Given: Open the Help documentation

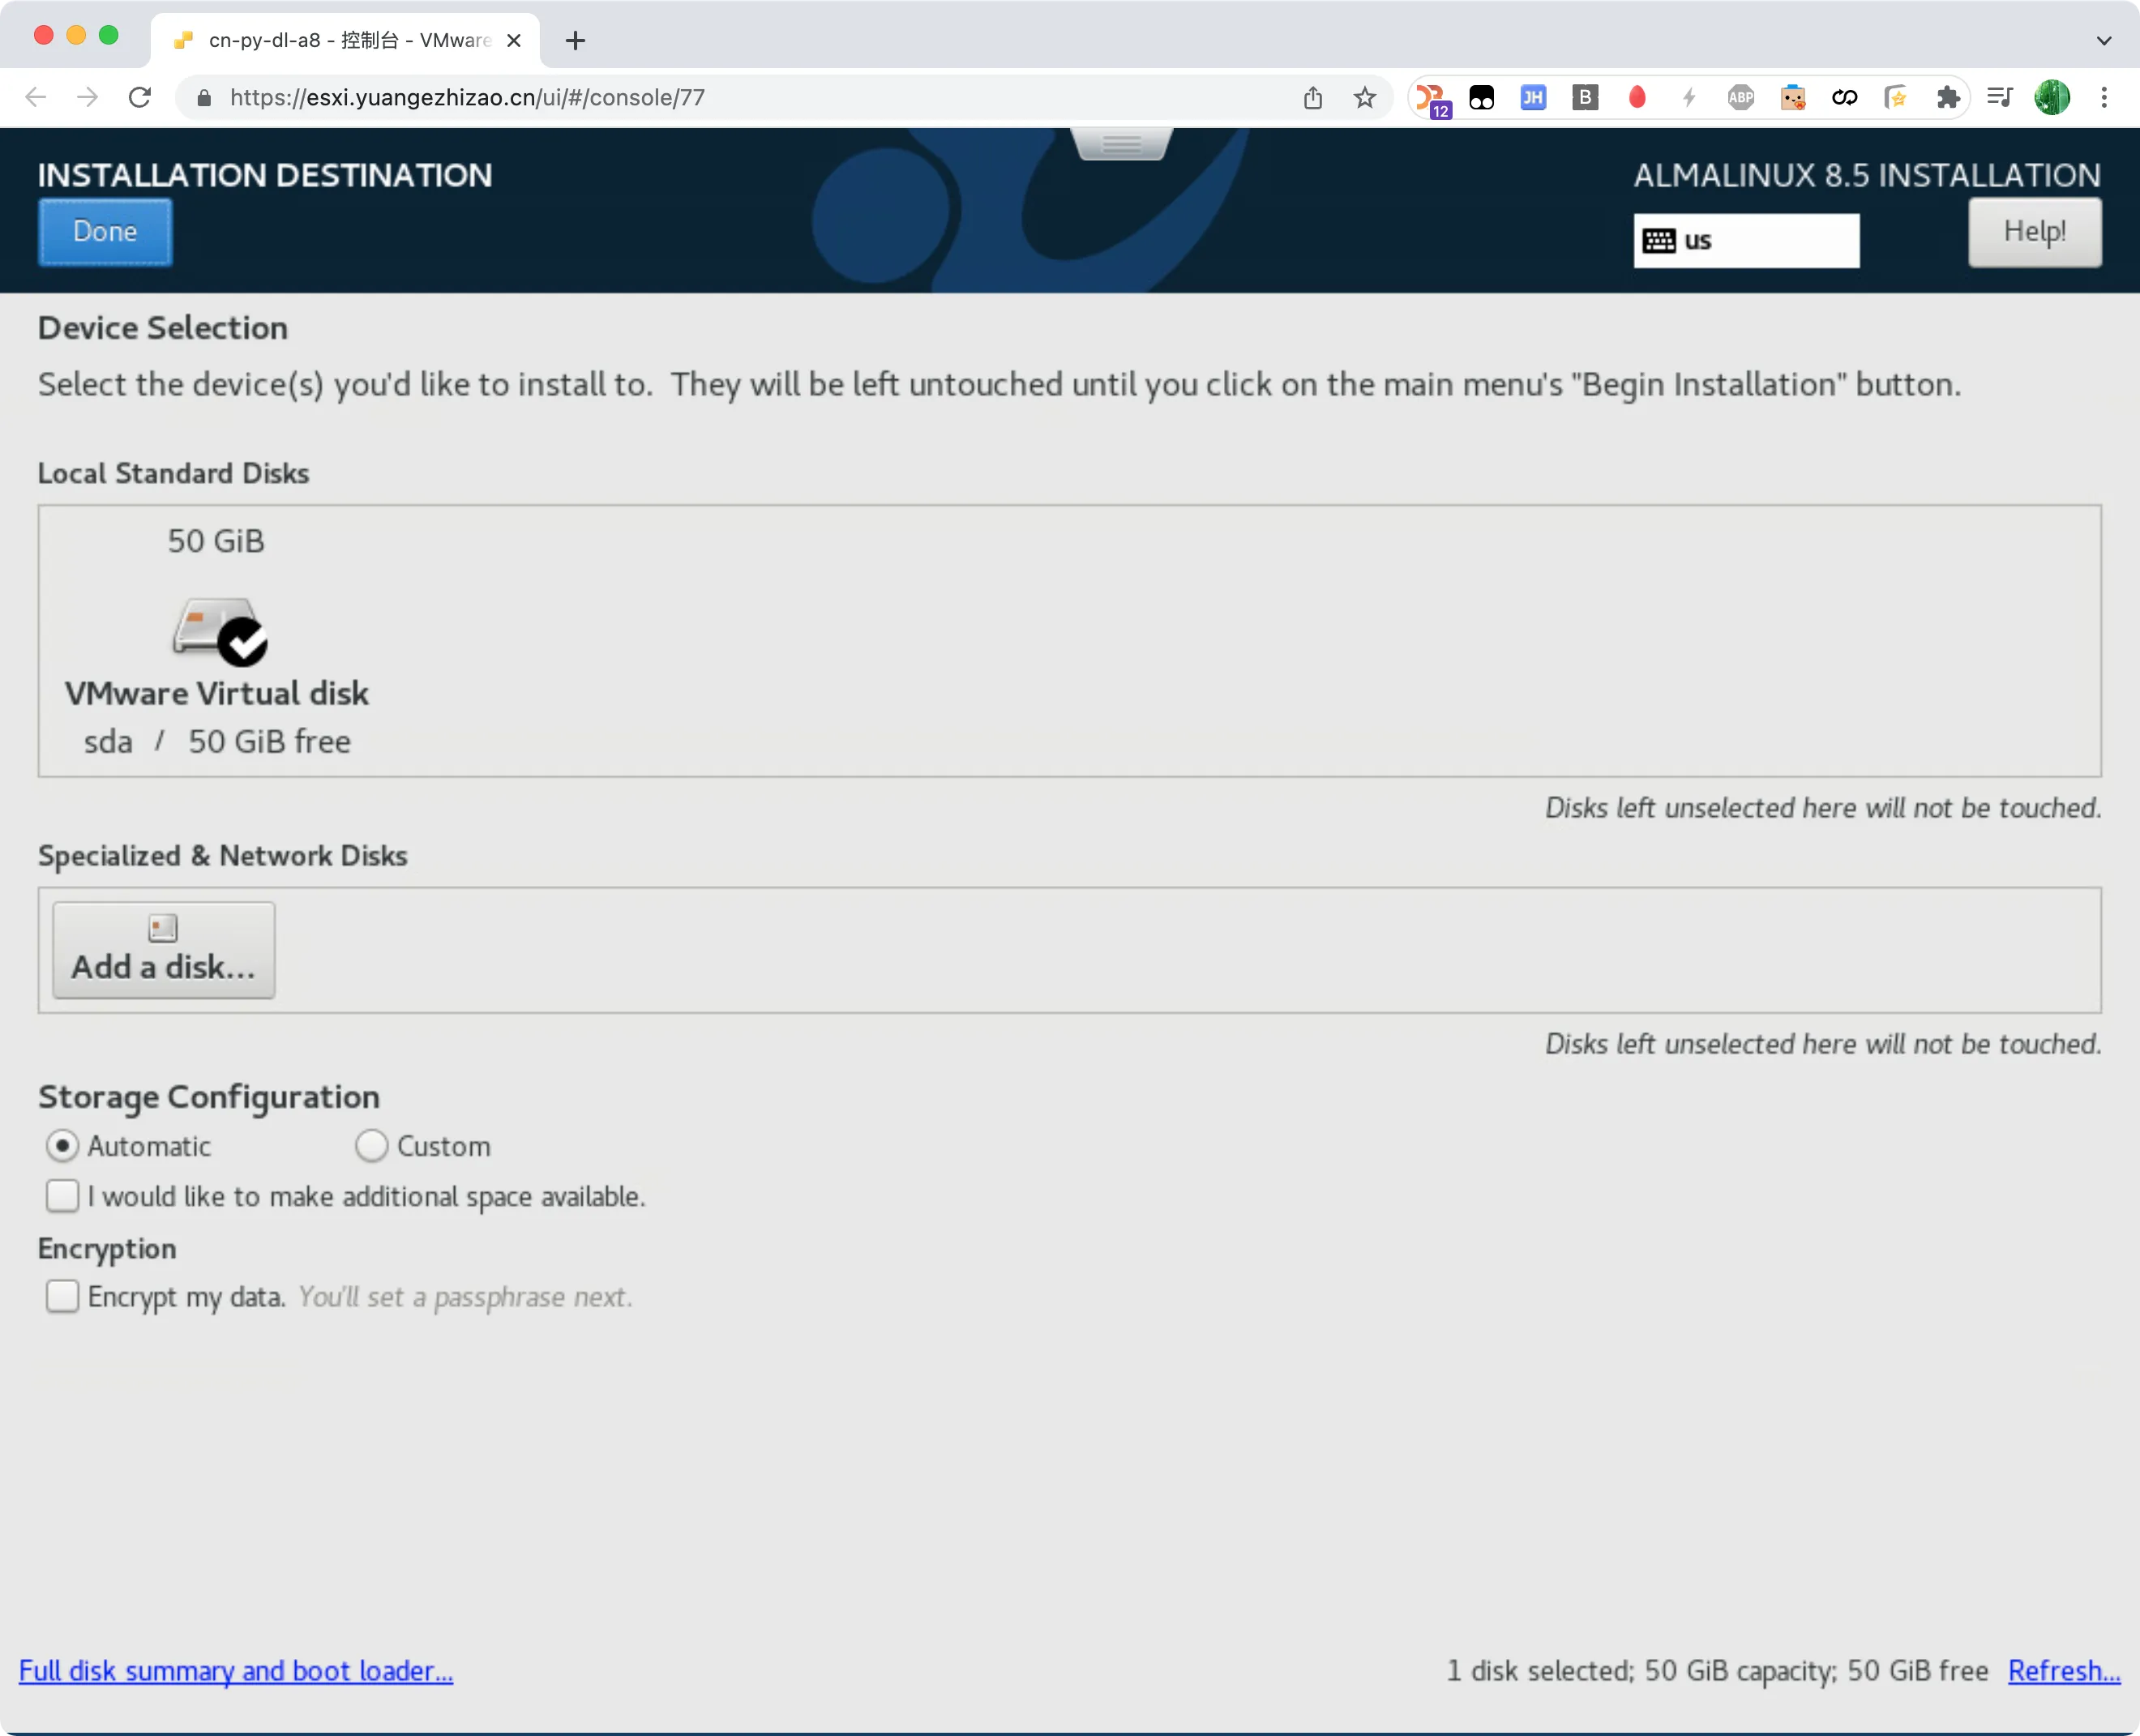Looking at the screenshot, I should (2034, 229).
